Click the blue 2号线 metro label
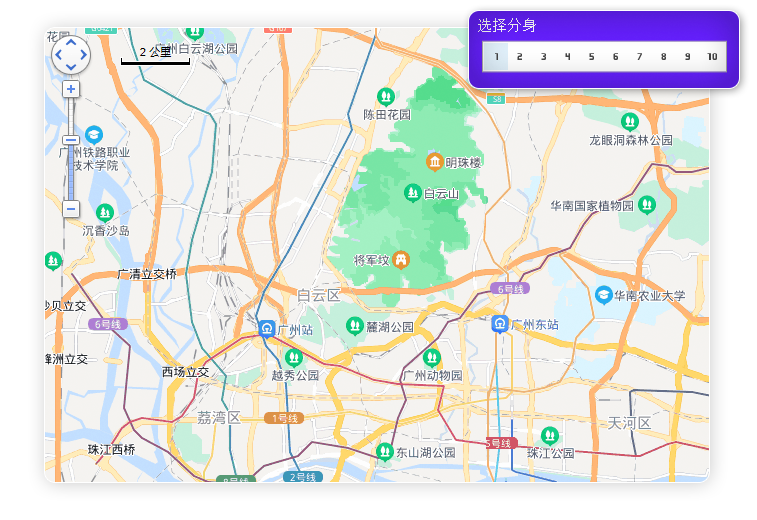The image size is (757, 520). coord(303,477)
